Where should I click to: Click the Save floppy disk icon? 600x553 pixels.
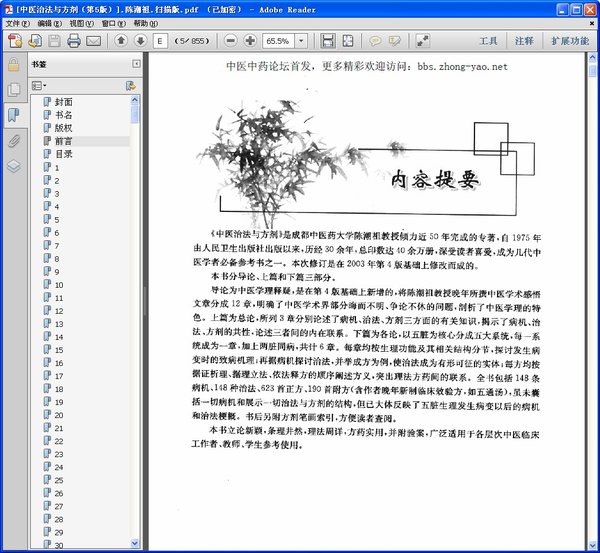(x=54, y=41)
